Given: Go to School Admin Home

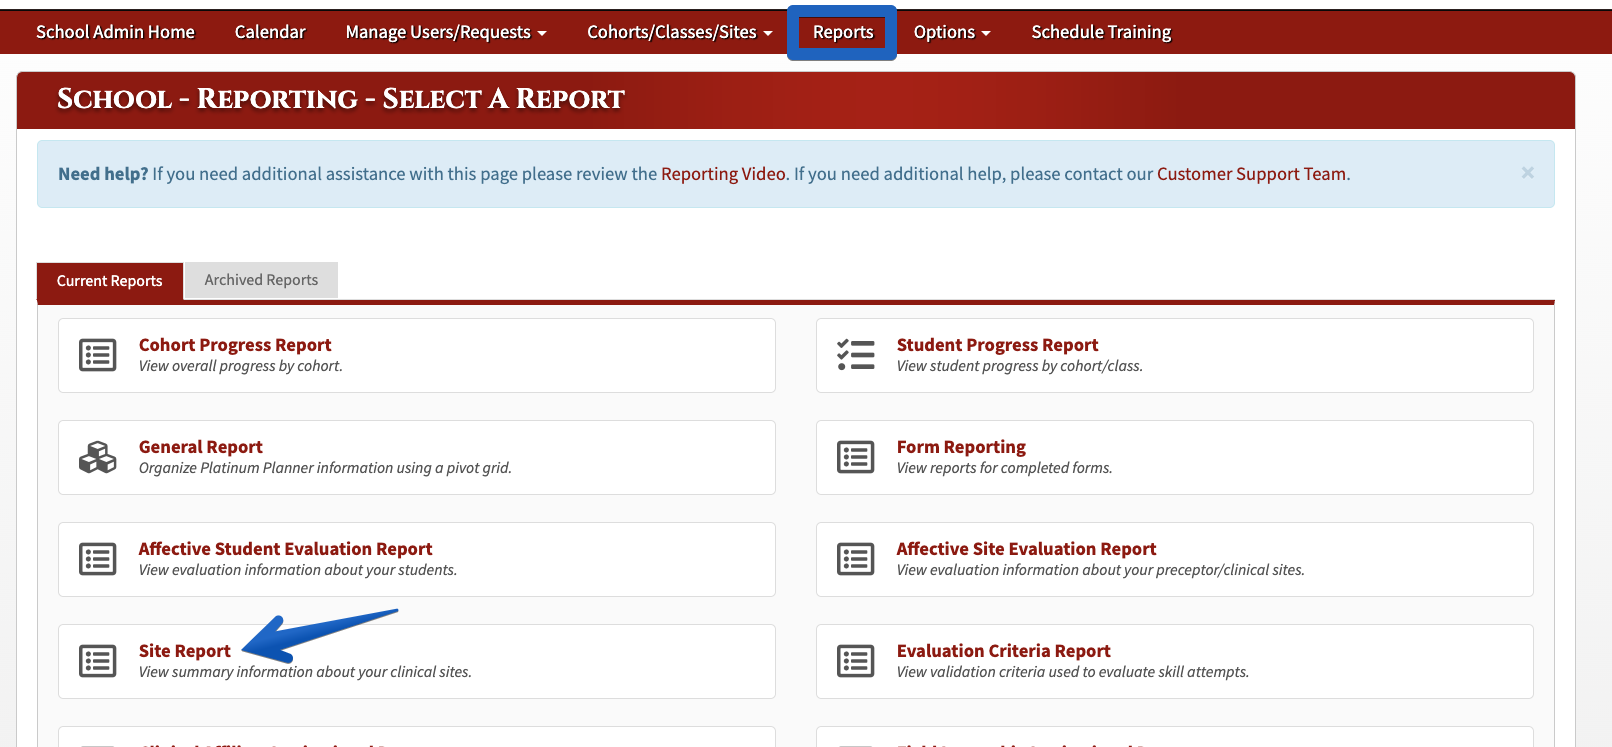Looking at the screenshot, I should [x=116, y=32].
